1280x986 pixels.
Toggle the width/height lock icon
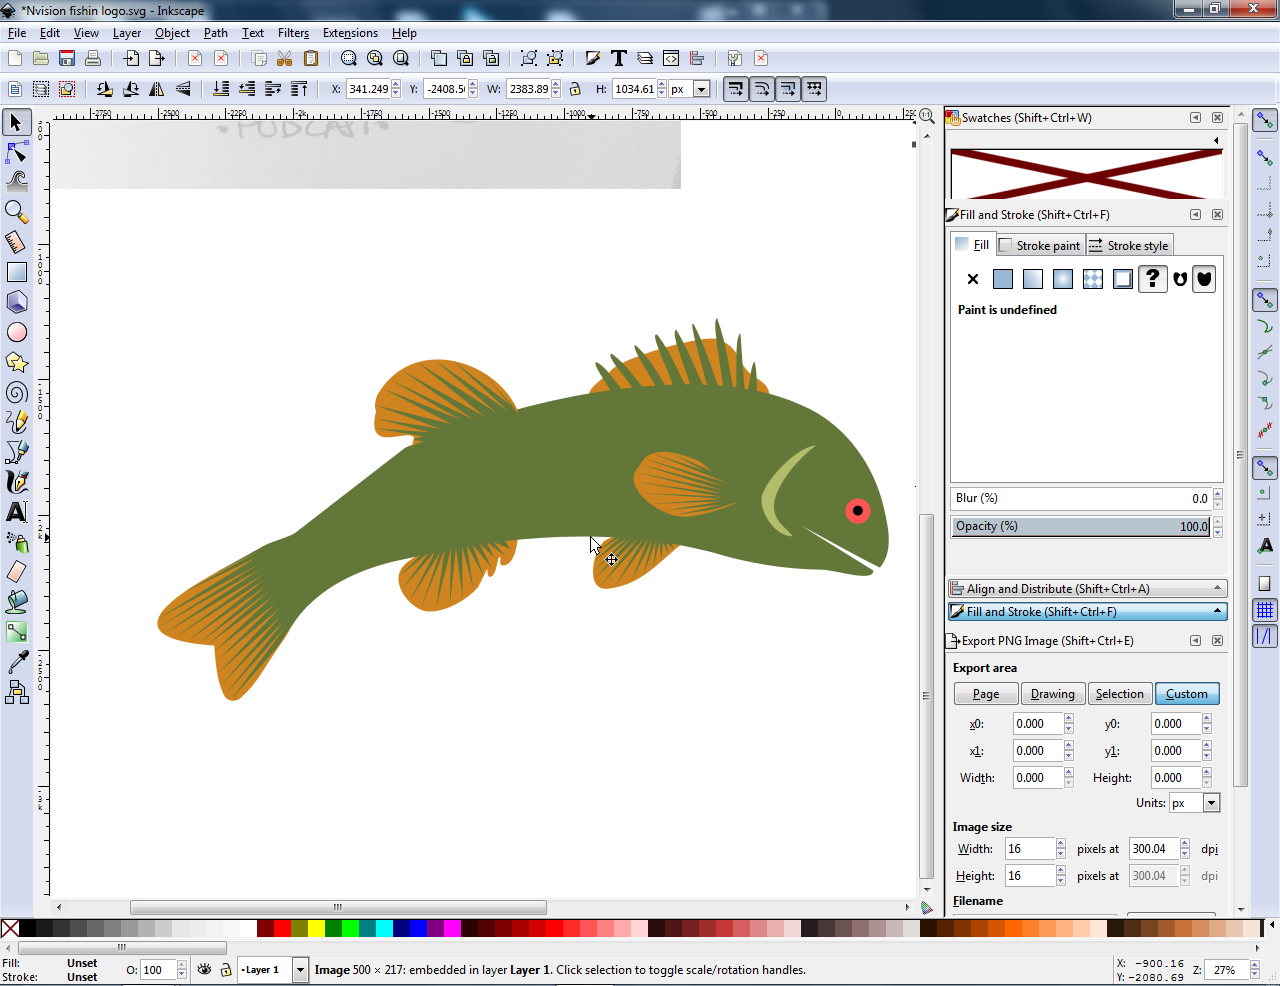[x=575, y=89]
